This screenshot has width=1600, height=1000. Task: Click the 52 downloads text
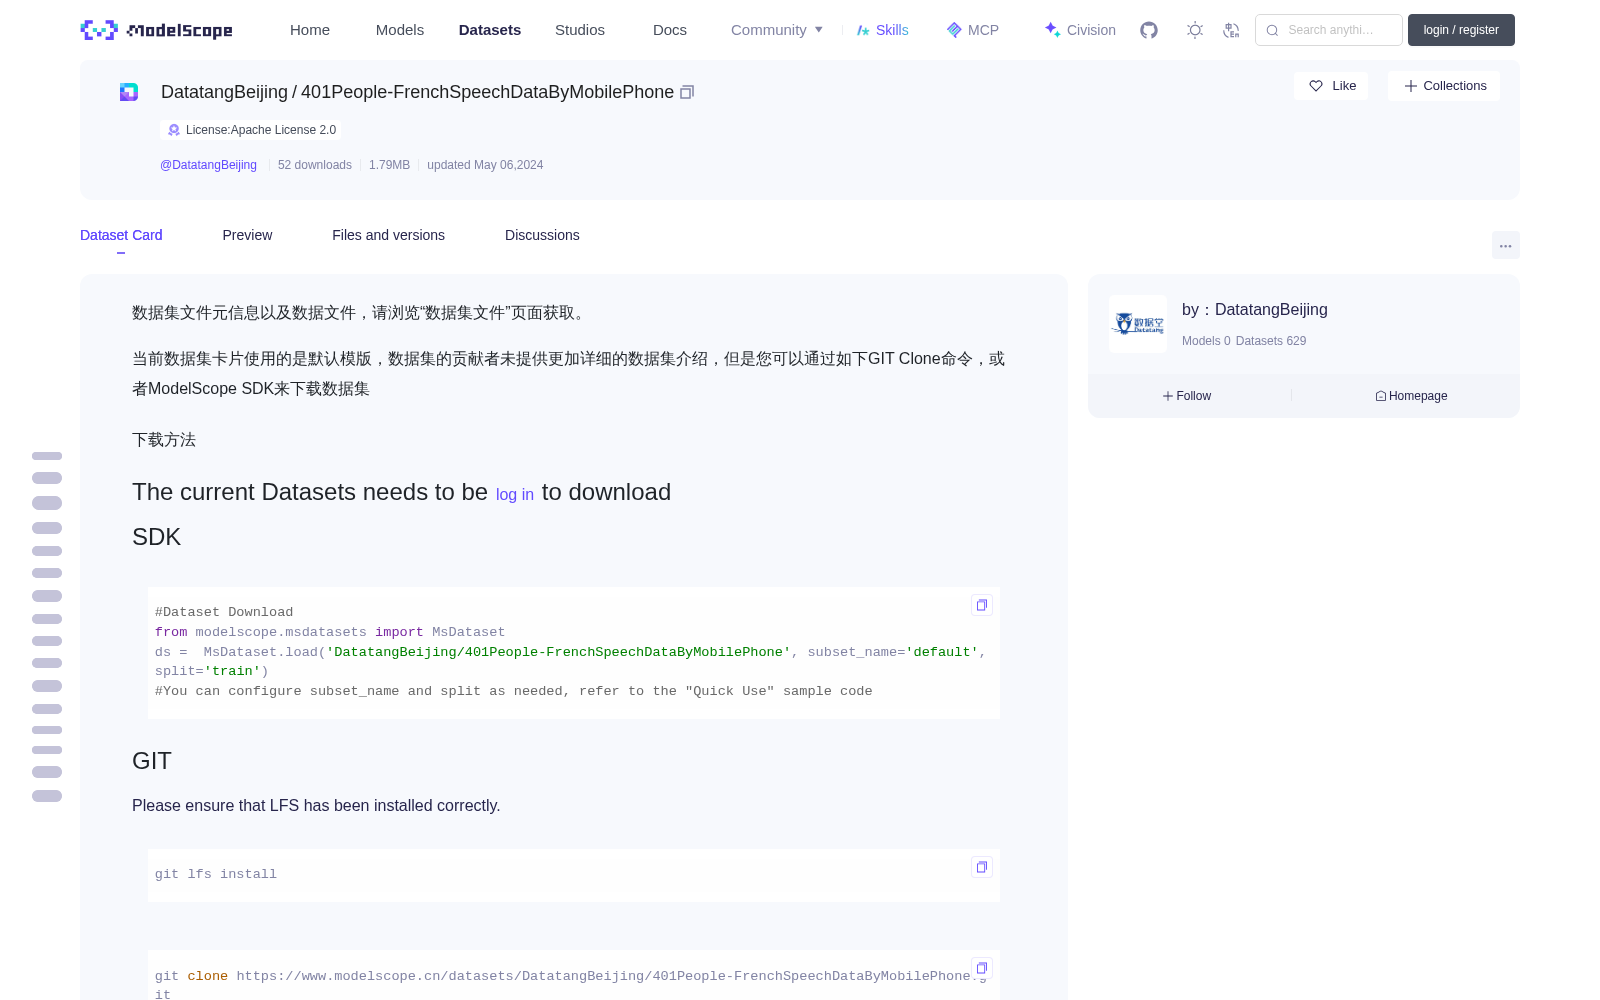(315, 165)
